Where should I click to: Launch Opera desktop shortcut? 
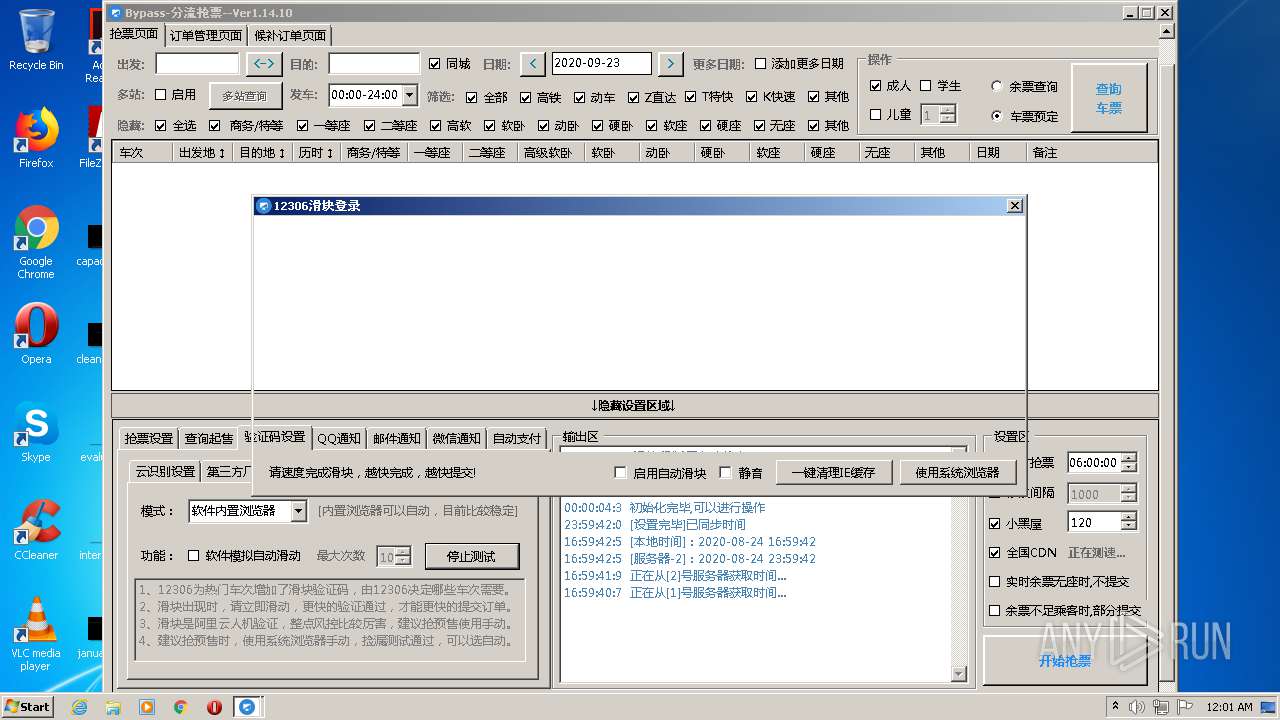click(x=36, y=334)
